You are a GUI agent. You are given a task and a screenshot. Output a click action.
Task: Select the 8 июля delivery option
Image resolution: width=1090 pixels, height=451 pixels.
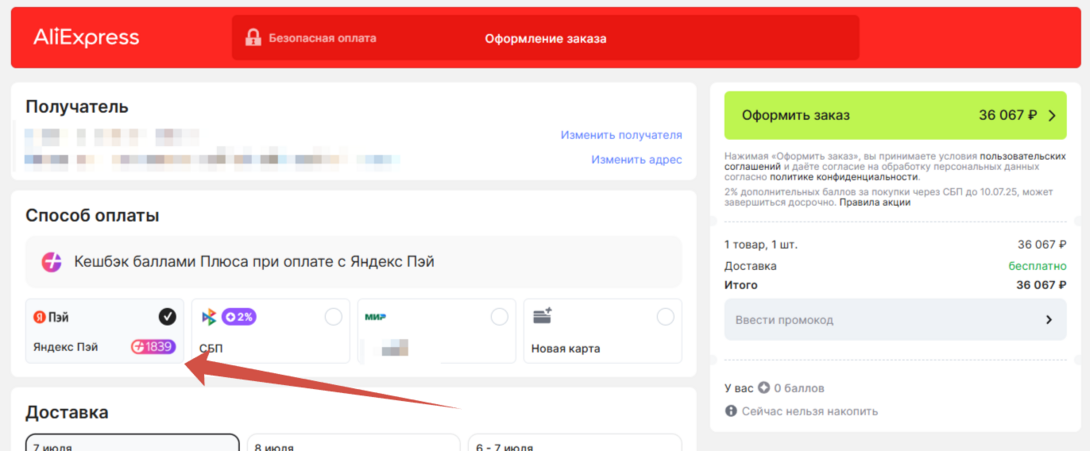coord(354,444)
